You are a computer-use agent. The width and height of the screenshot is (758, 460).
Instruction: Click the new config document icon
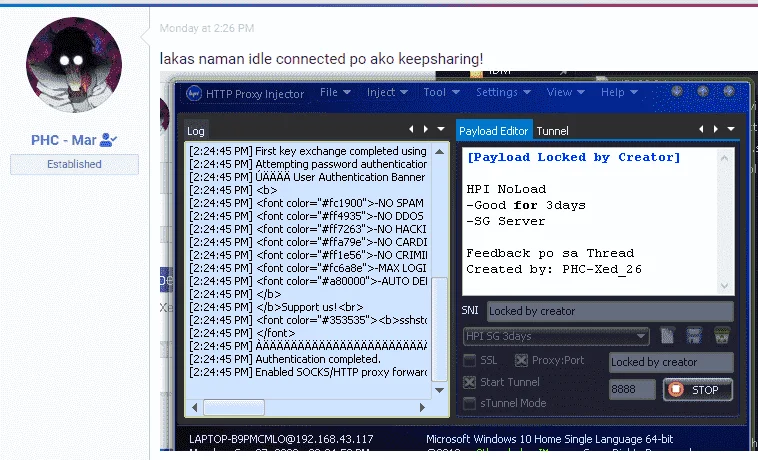point(667,336)
